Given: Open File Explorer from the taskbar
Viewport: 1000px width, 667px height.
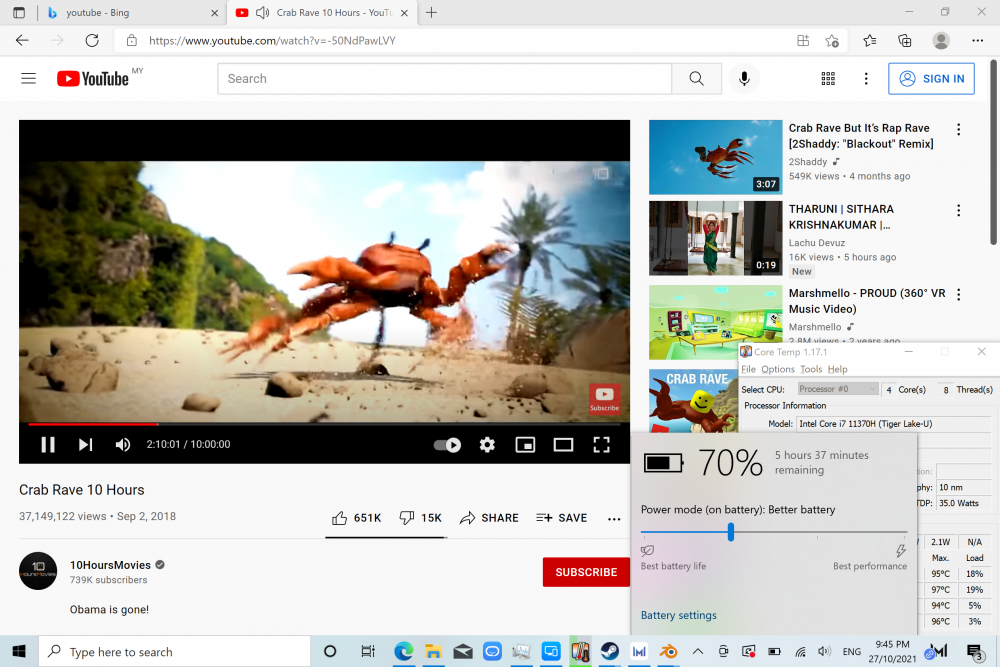Looking at the screenshot, I should point(434,651).
